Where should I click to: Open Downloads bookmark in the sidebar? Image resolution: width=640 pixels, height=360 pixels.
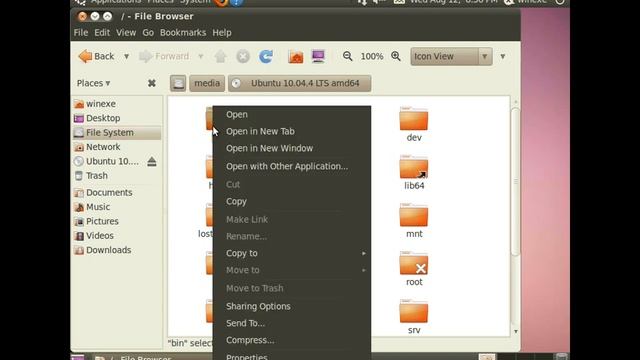pyautogui.click(x=117, y=250)
